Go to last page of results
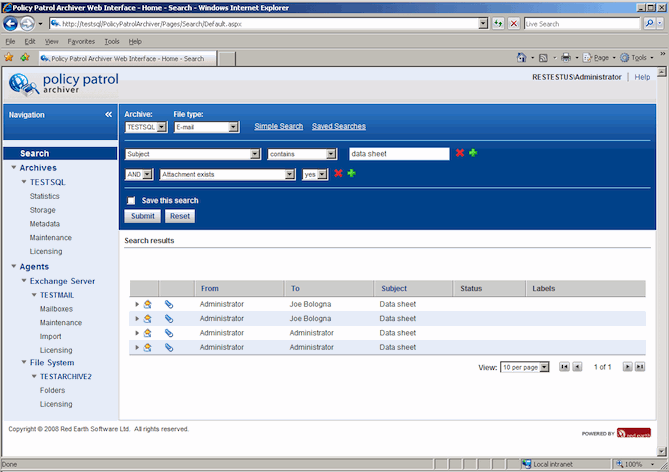The width and height of the screenshot is (669, 472). (640, 367)
